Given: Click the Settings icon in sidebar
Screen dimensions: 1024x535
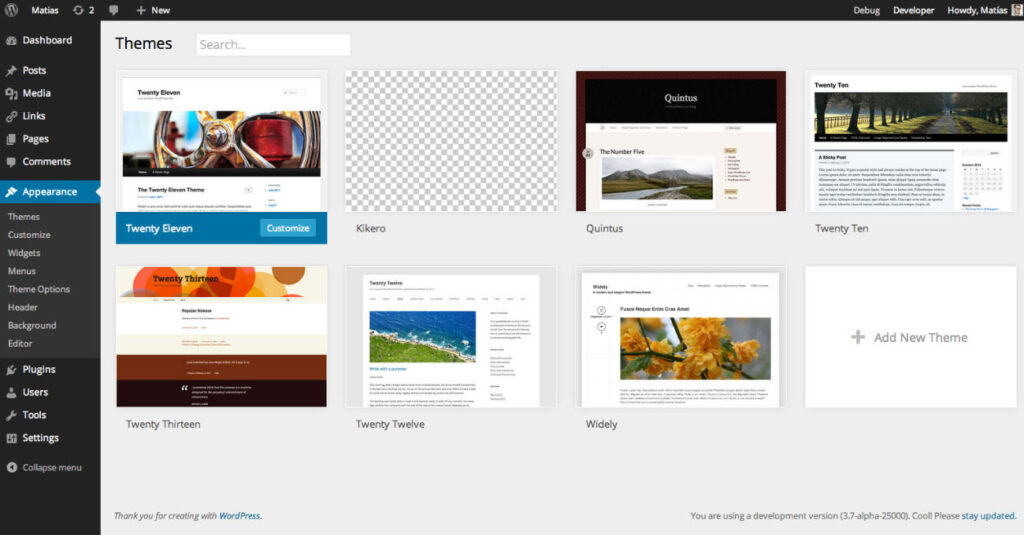Looking at the screenshot, I should click(x=11, y=438).
